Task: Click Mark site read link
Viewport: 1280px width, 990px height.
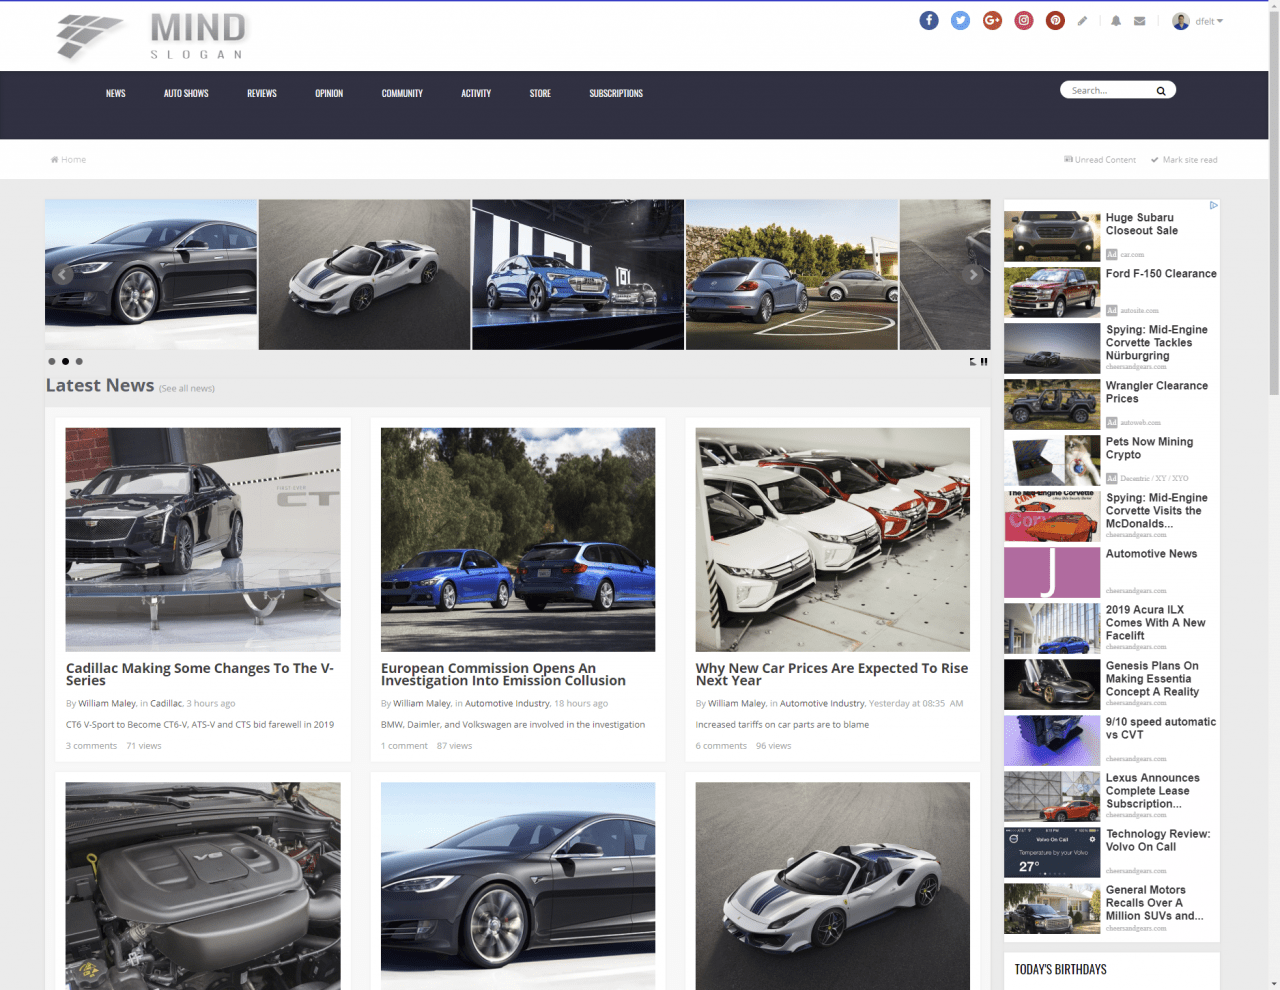Action: [x=1189, y=160]
